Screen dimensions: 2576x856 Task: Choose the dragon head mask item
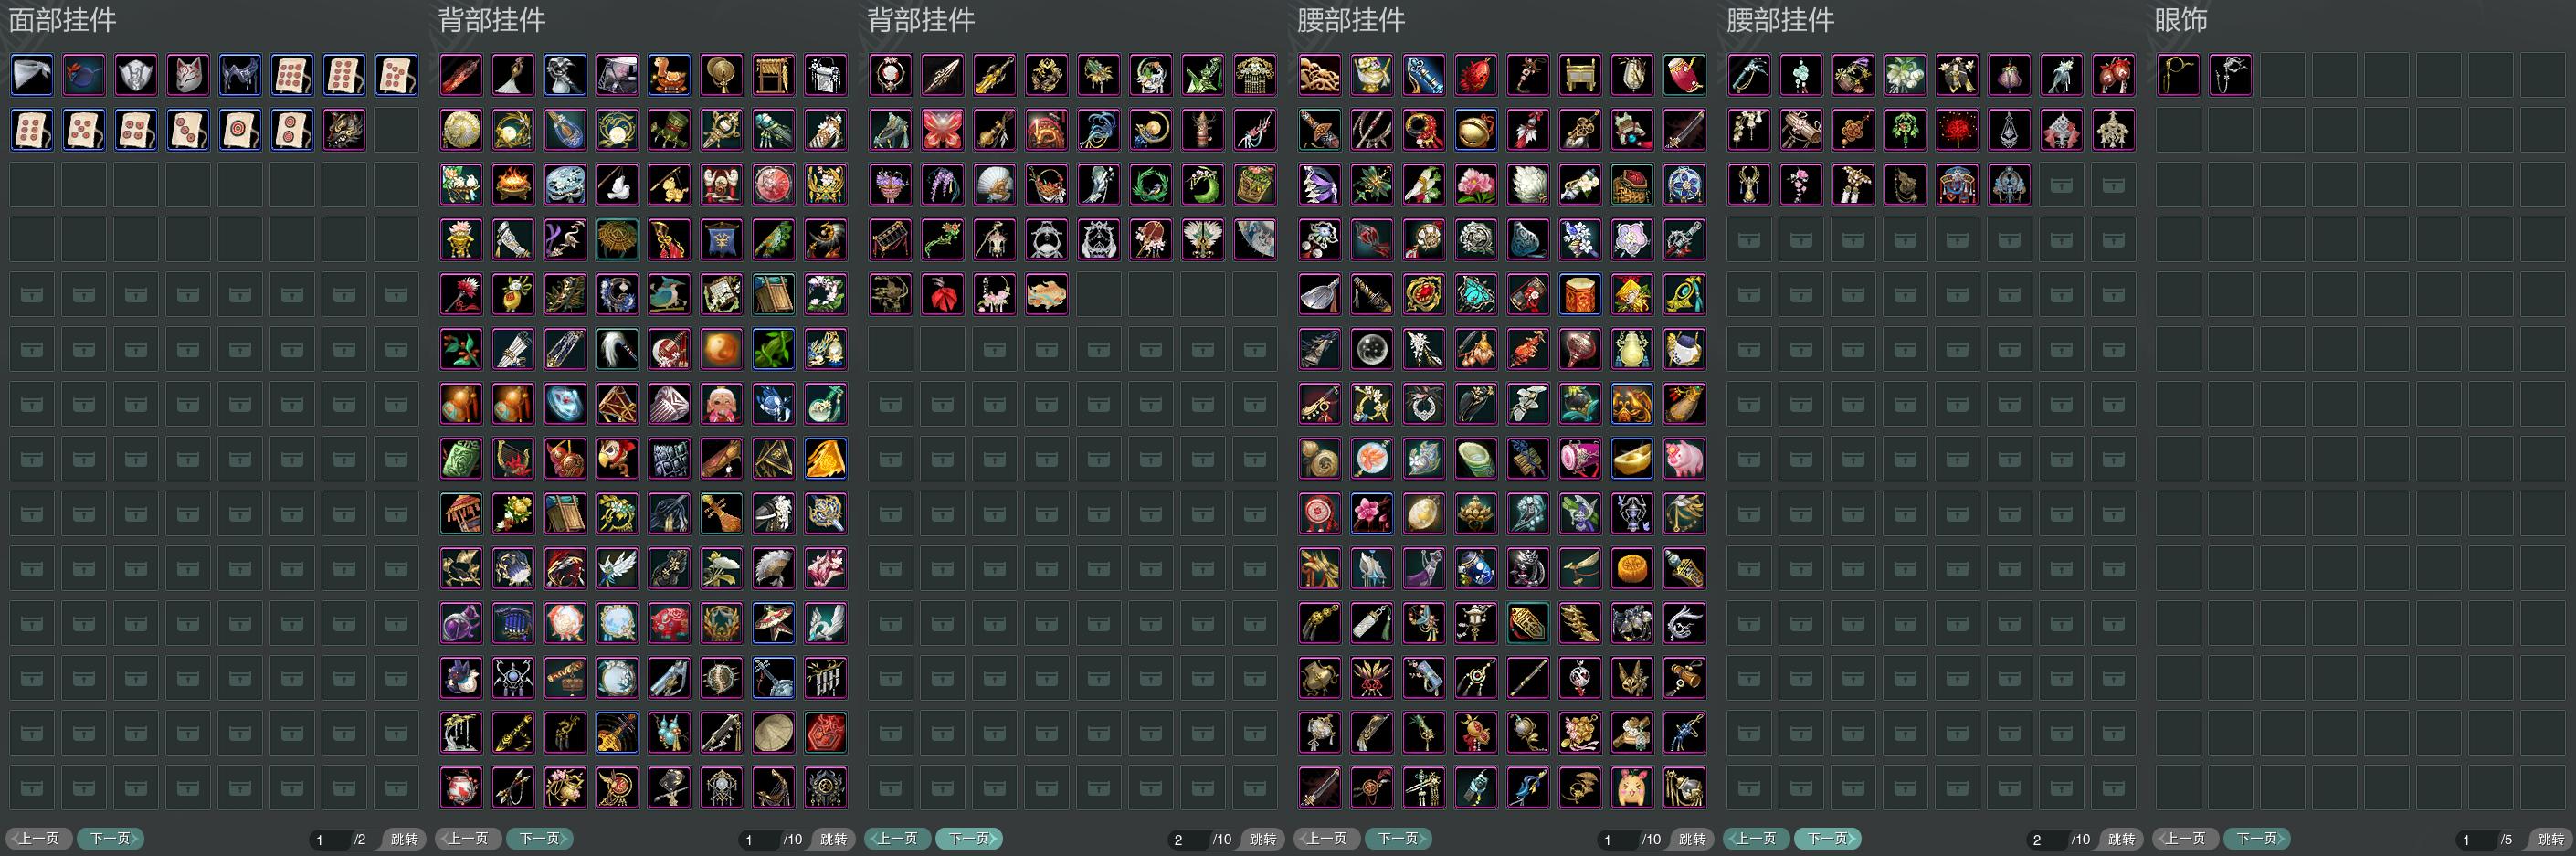pos(344,130)
